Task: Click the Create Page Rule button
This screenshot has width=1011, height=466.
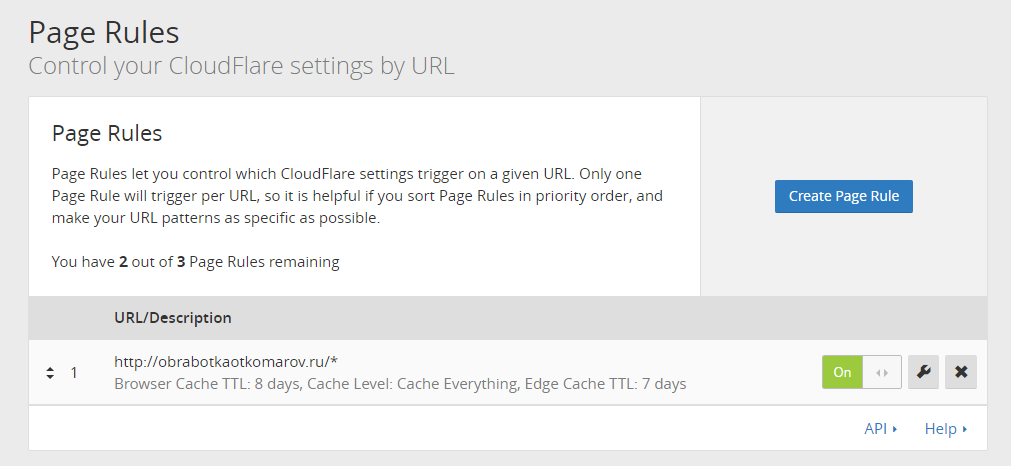Action: click(843, 196)
